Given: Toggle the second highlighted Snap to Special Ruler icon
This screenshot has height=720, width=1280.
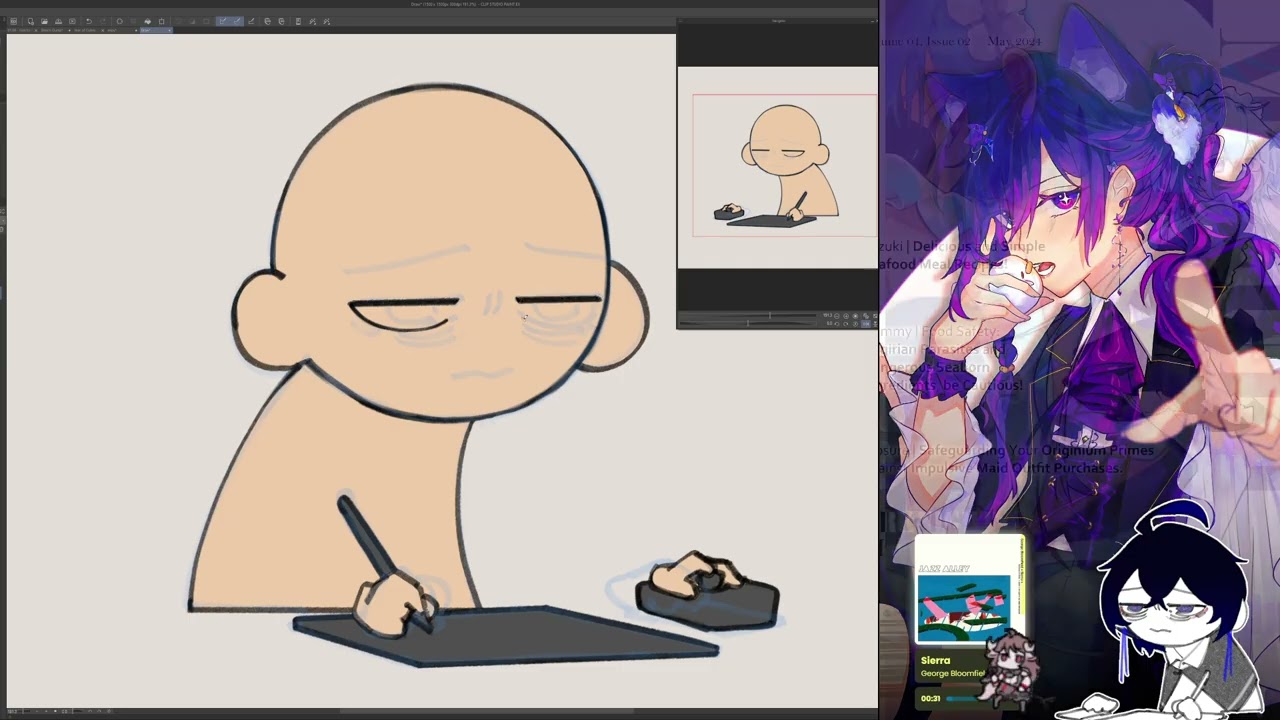Looking at the screenshot, I should point(237,21).
